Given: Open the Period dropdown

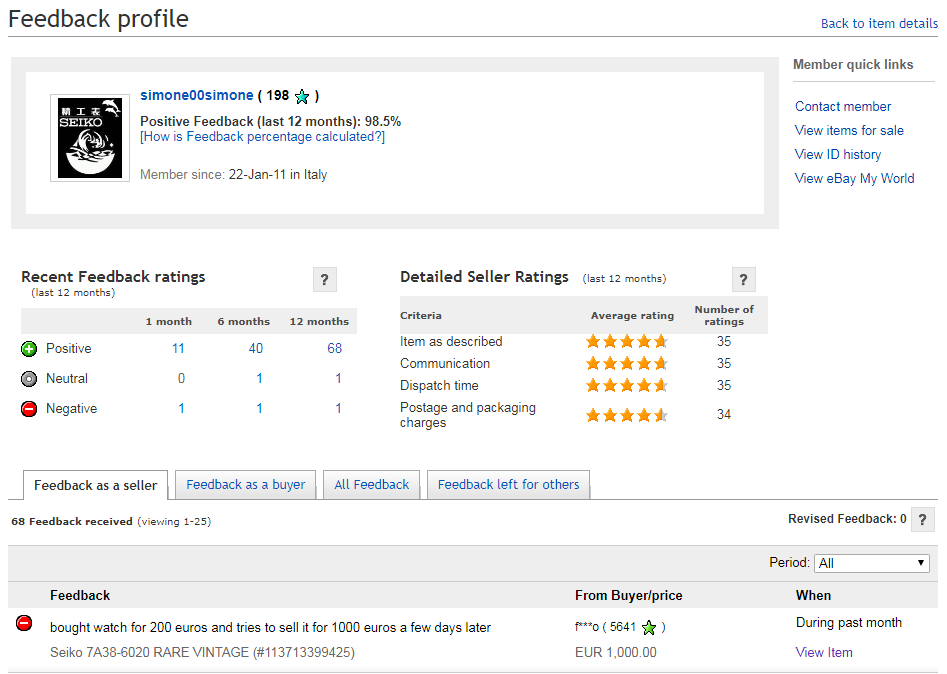Looking at the screenshot, I should (871, 563).
